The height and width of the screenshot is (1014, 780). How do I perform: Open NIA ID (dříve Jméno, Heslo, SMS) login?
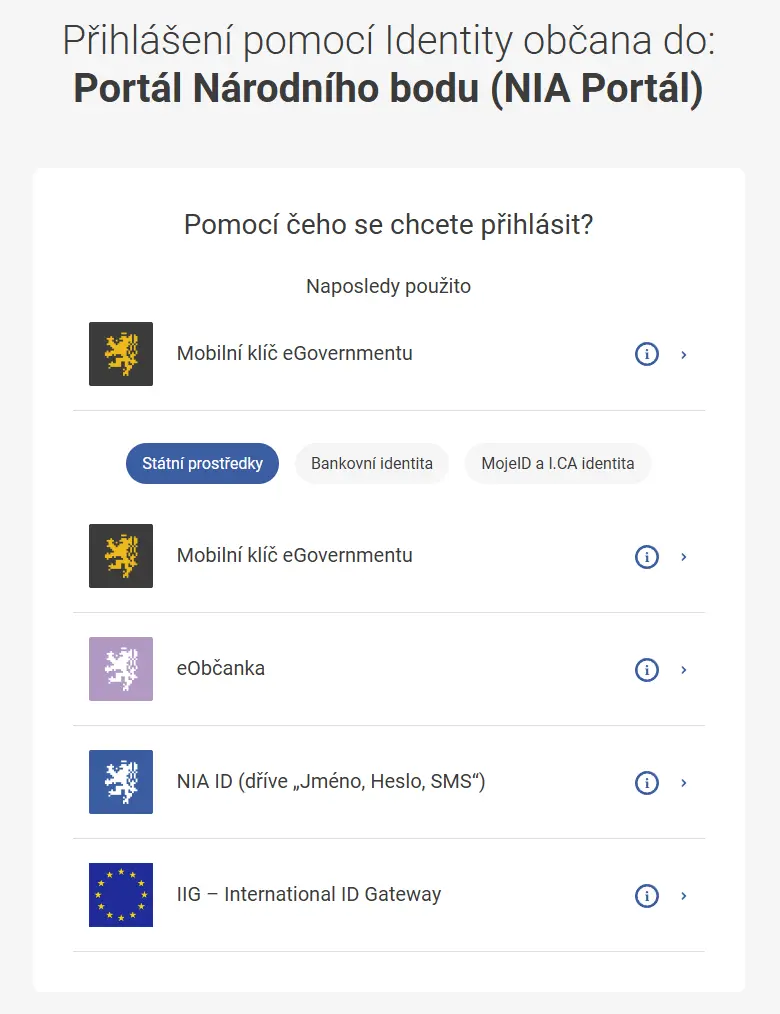[x=330, y=782]
